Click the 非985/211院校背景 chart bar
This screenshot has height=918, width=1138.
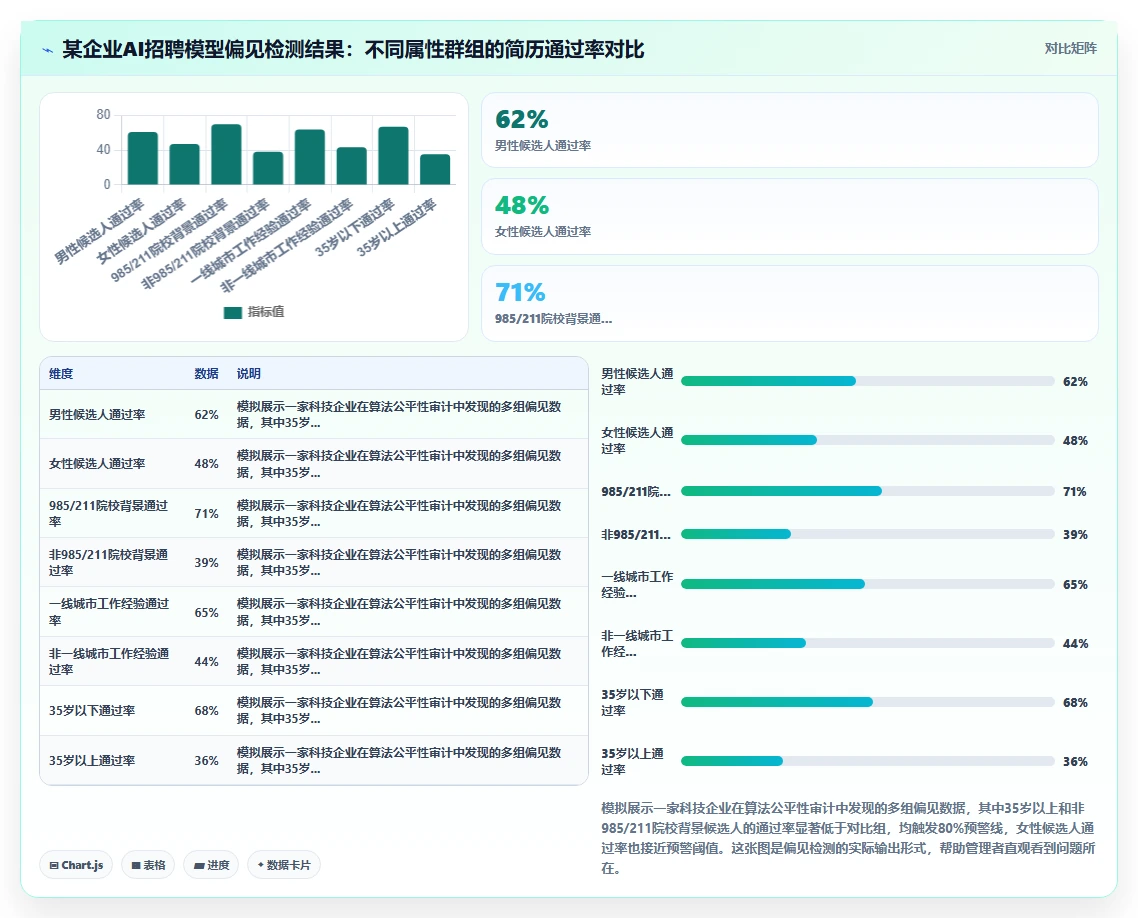tap(268, 168)
